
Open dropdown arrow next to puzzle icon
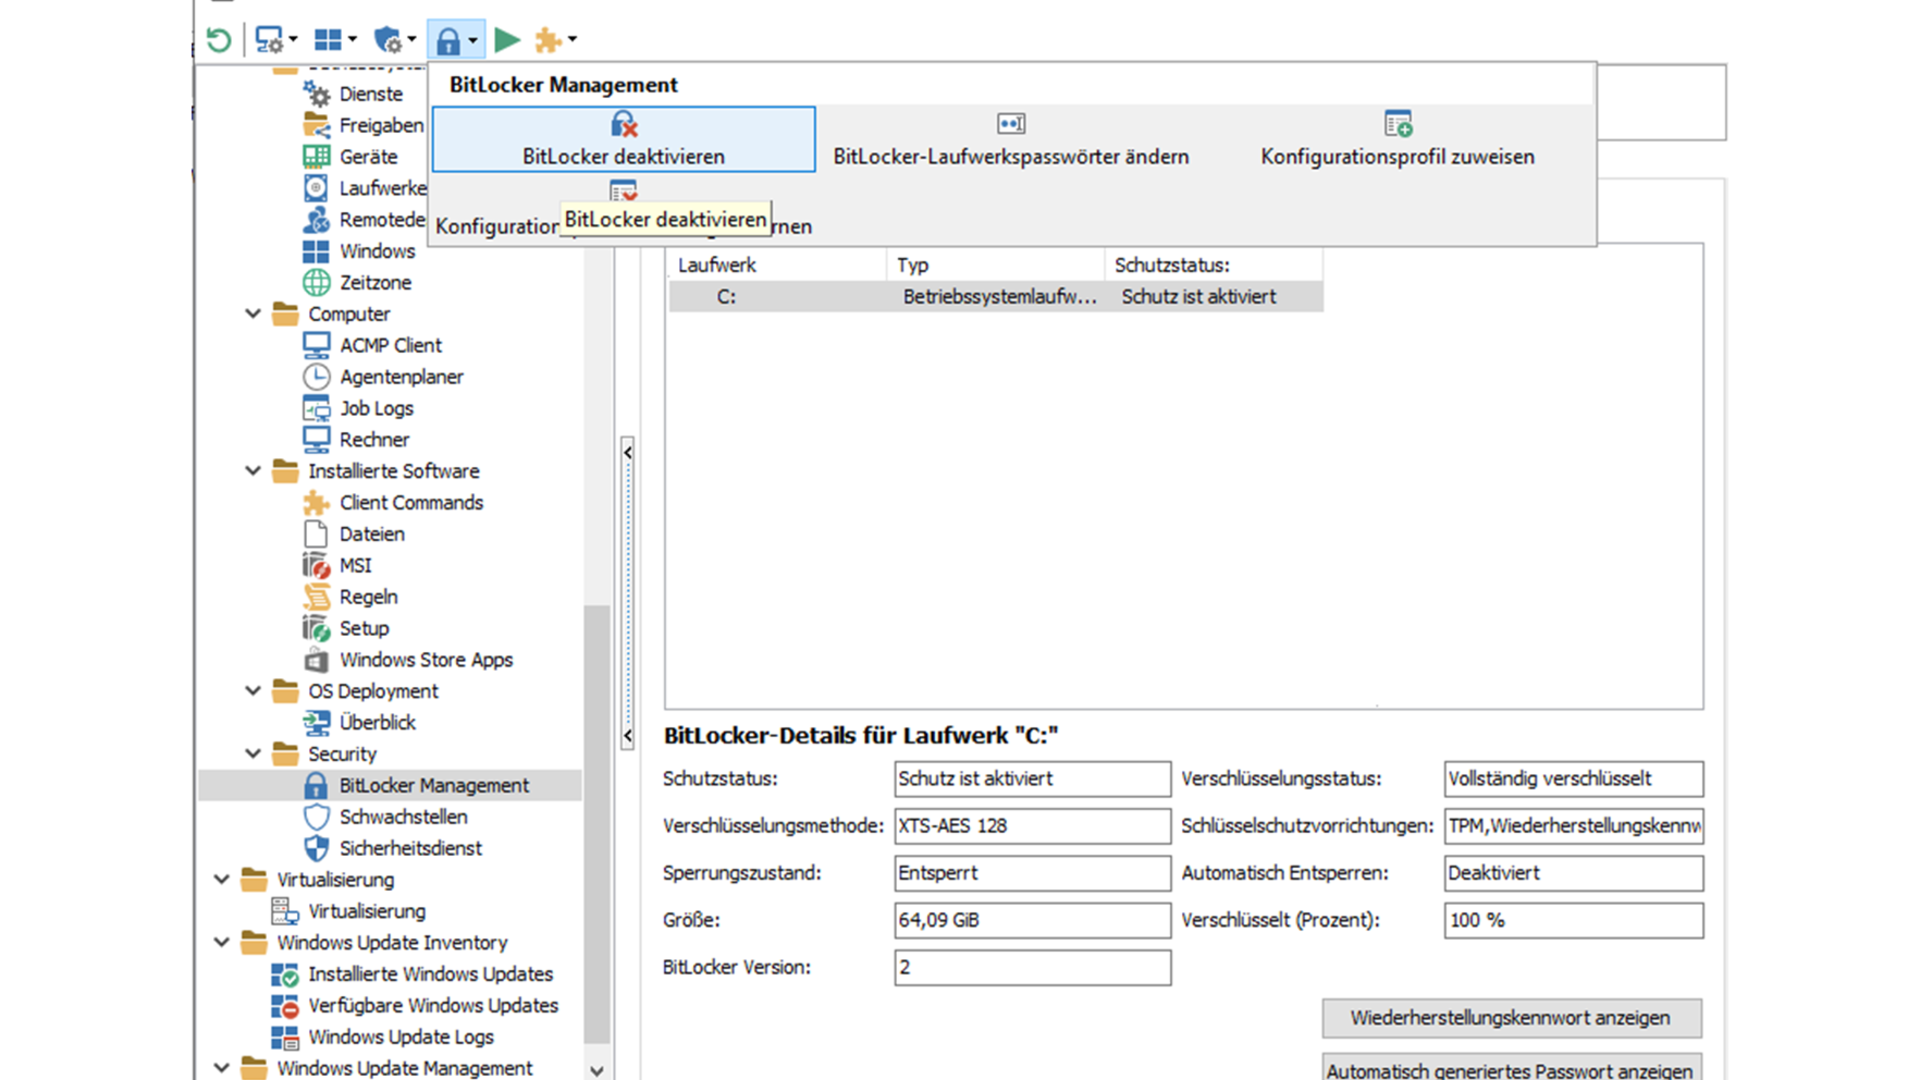(572, 40)
